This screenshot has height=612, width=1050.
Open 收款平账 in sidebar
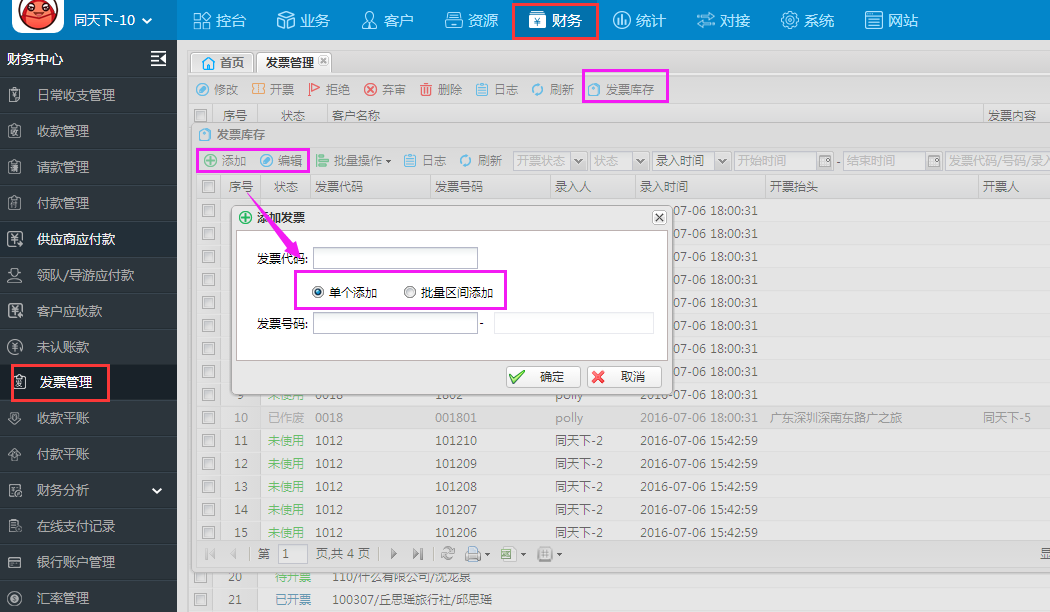(x=88, y=418)
